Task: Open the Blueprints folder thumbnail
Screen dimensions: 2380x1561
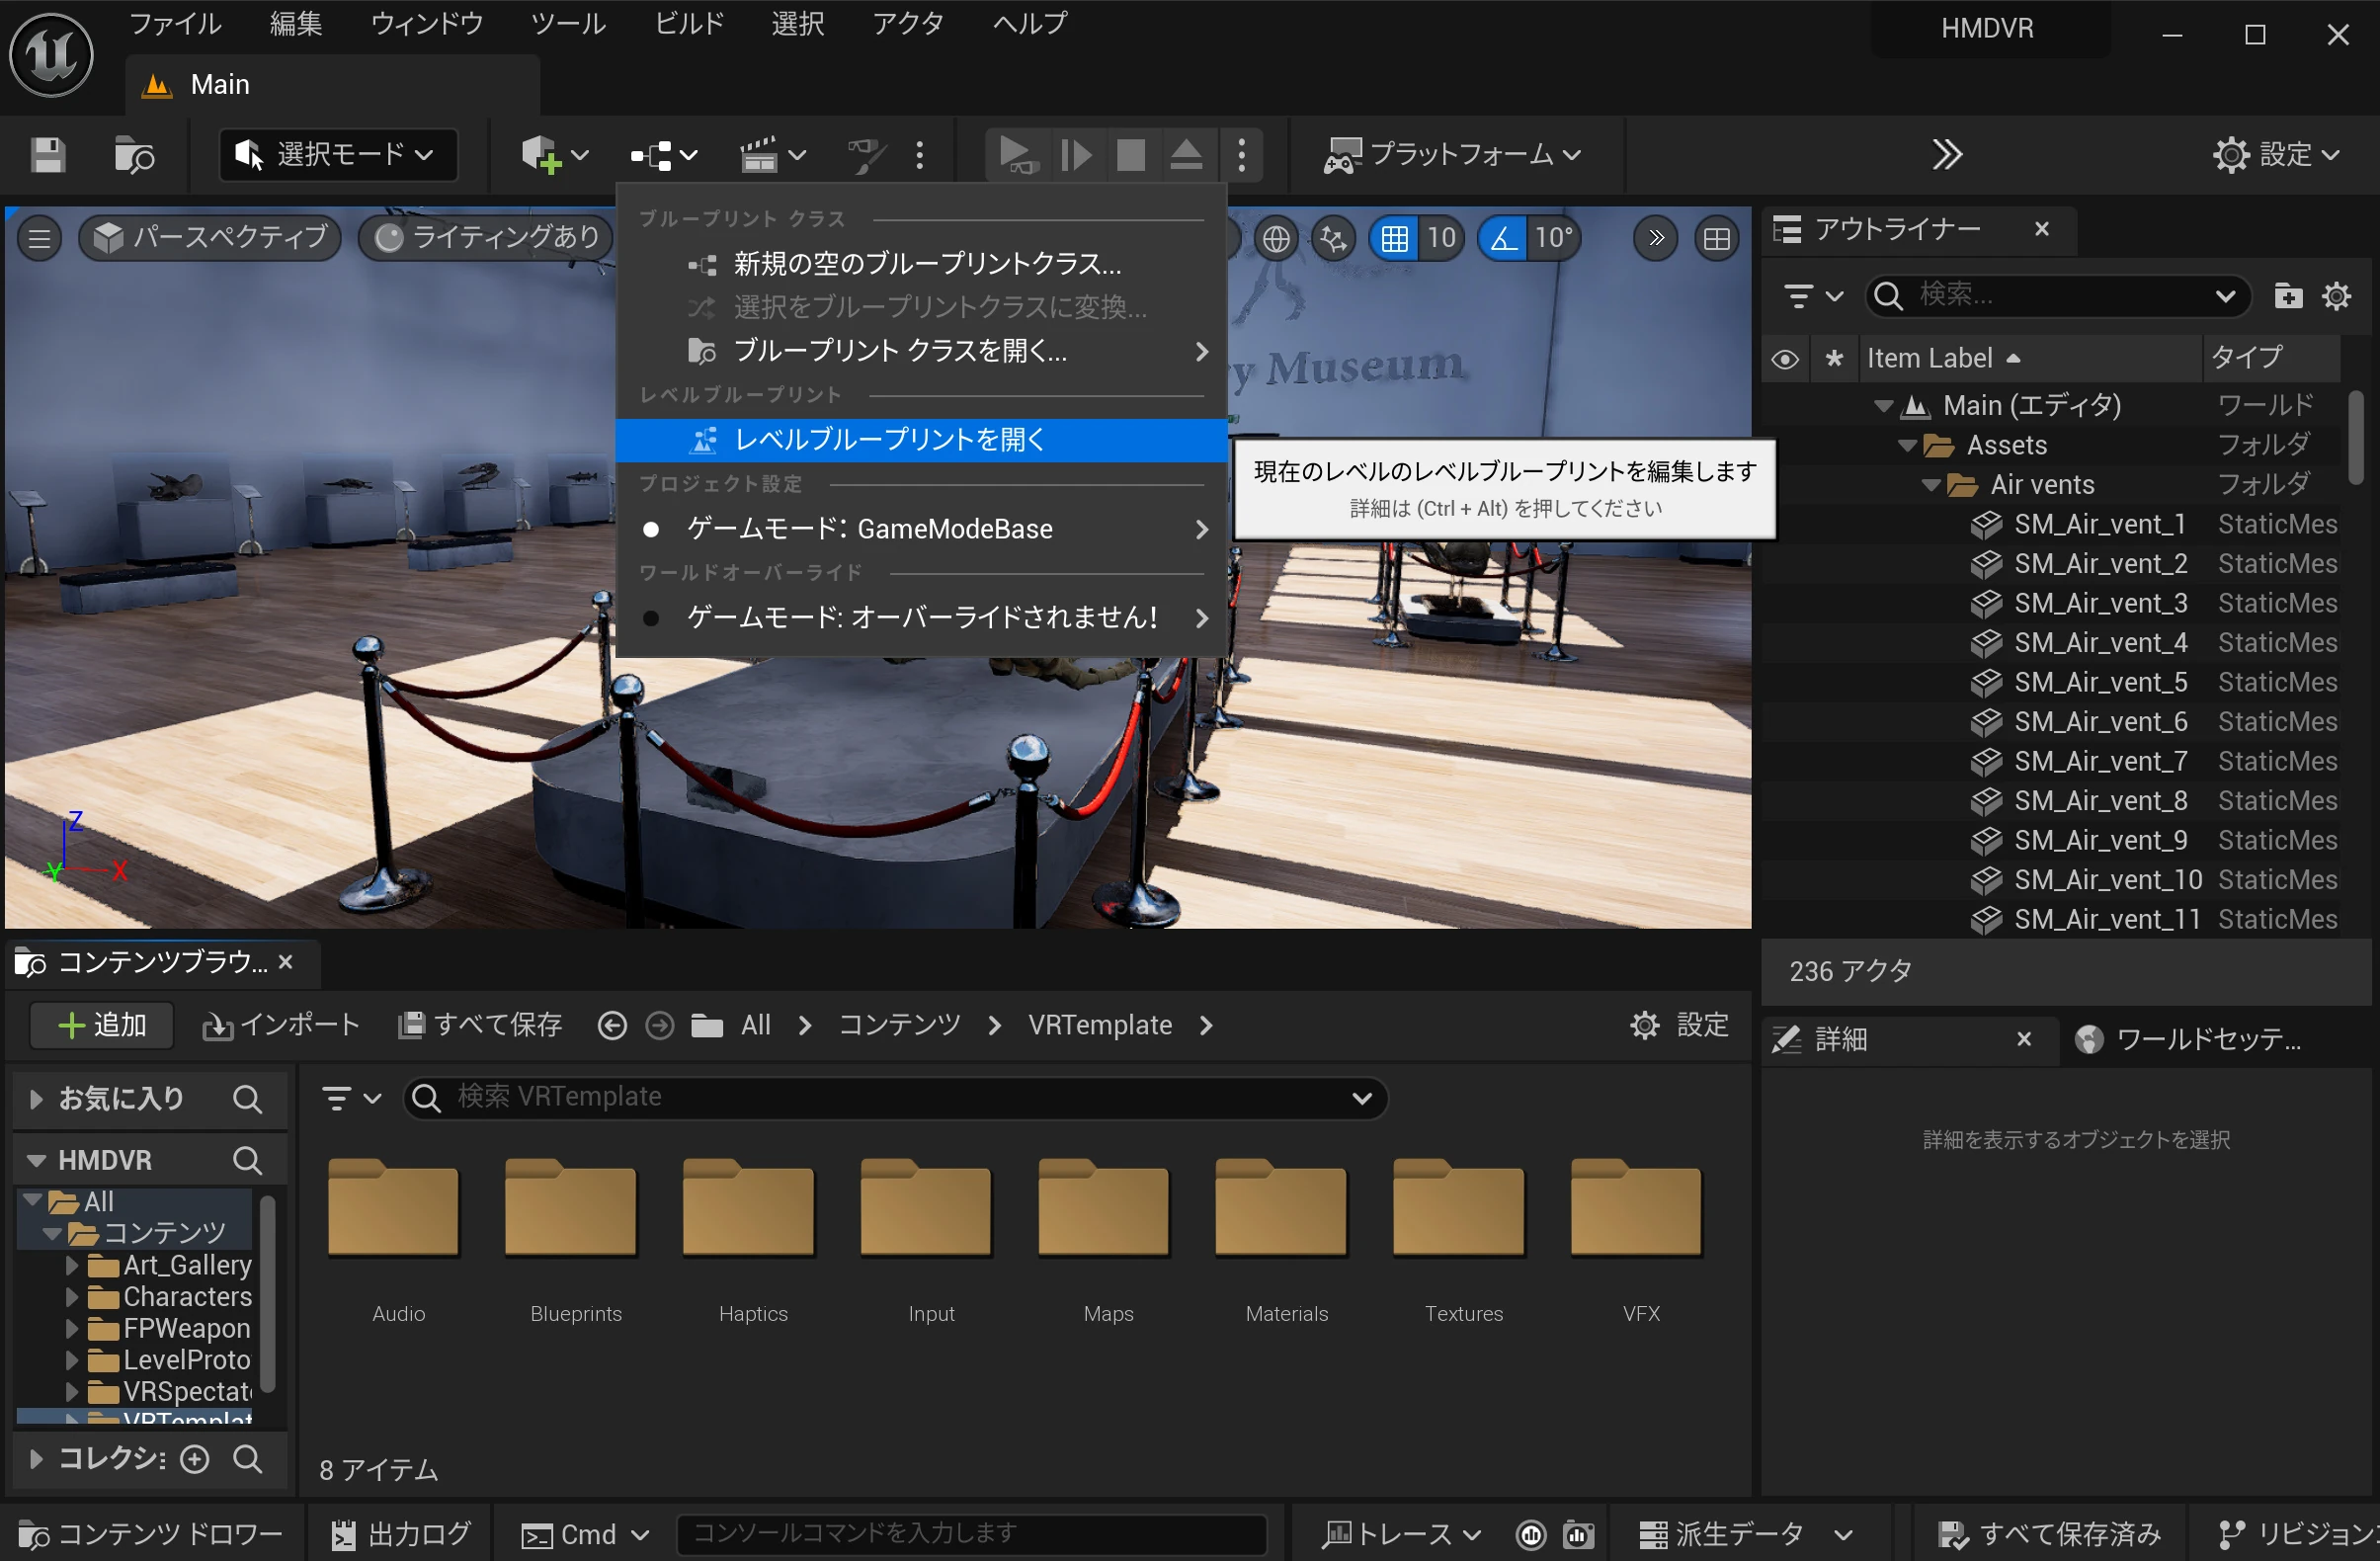Action: (571, 1210)
